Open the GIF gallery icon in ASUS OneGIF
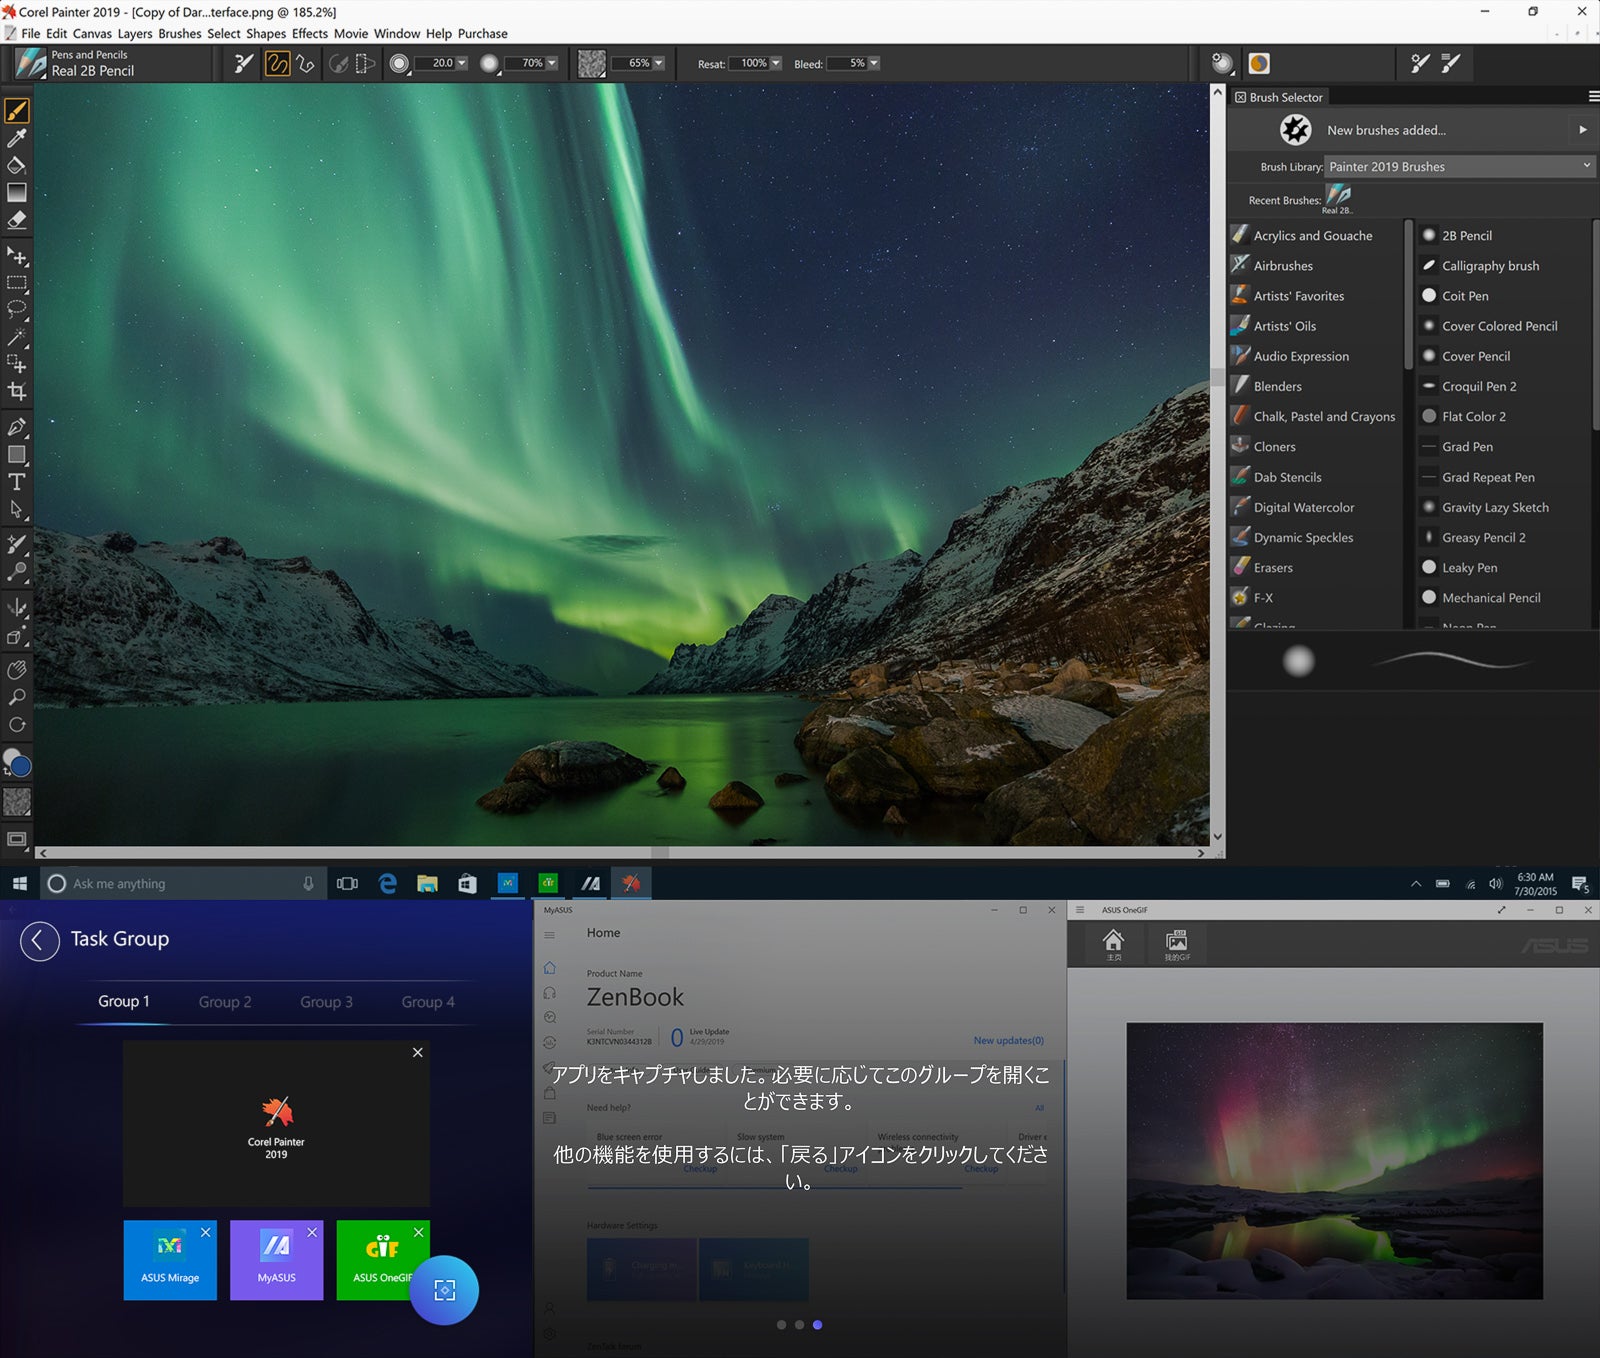This screenshot has height=1358, width=1600. (1177, 943)
